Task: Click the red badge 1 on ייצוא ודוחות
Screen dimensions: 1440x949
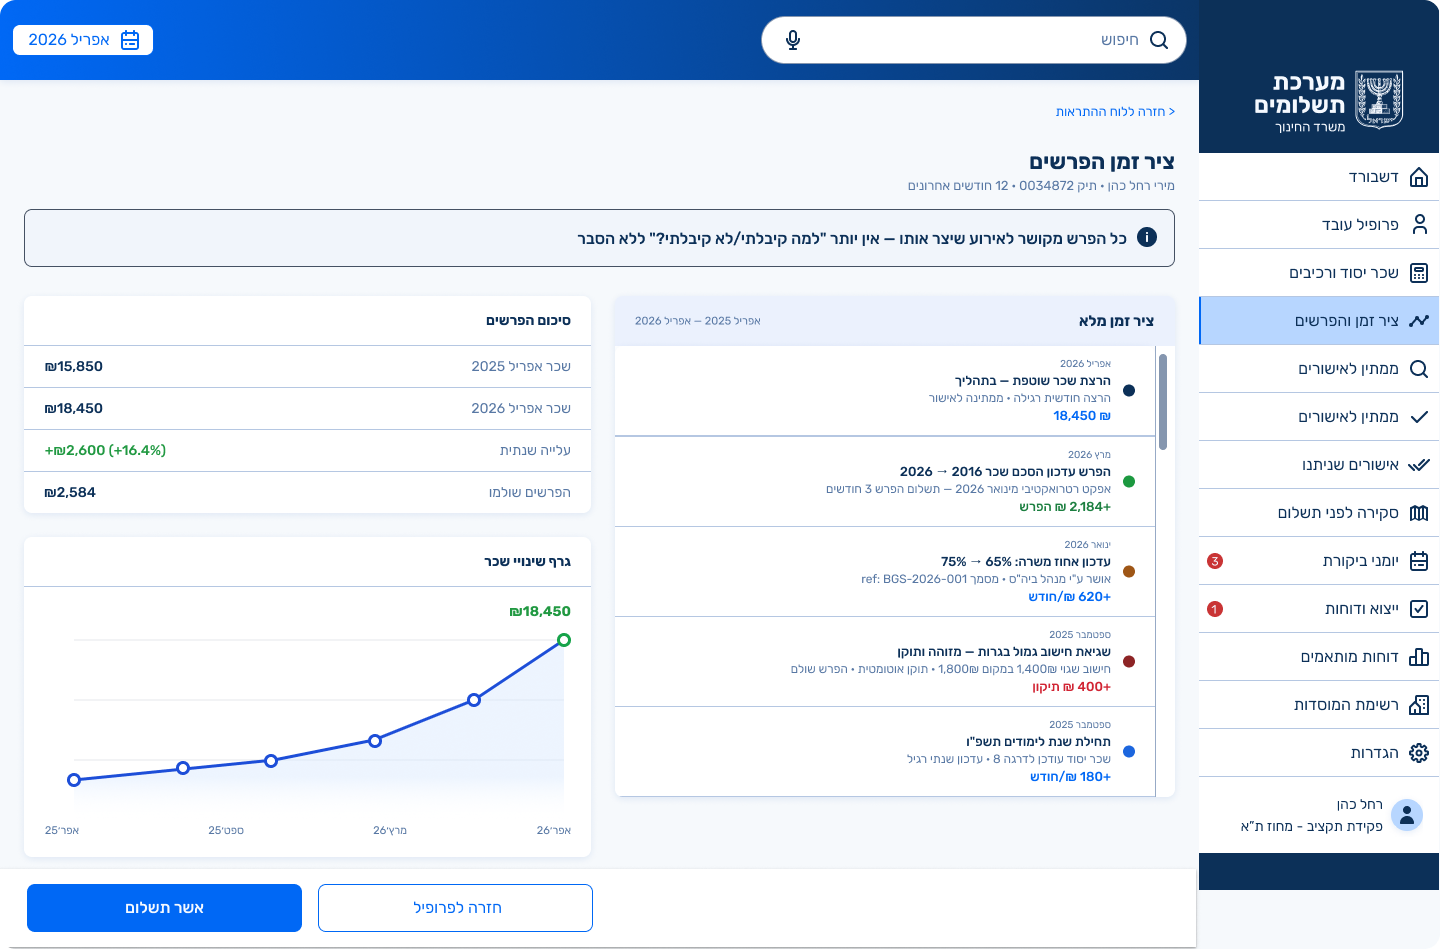Action: [x=1215, y=609]
